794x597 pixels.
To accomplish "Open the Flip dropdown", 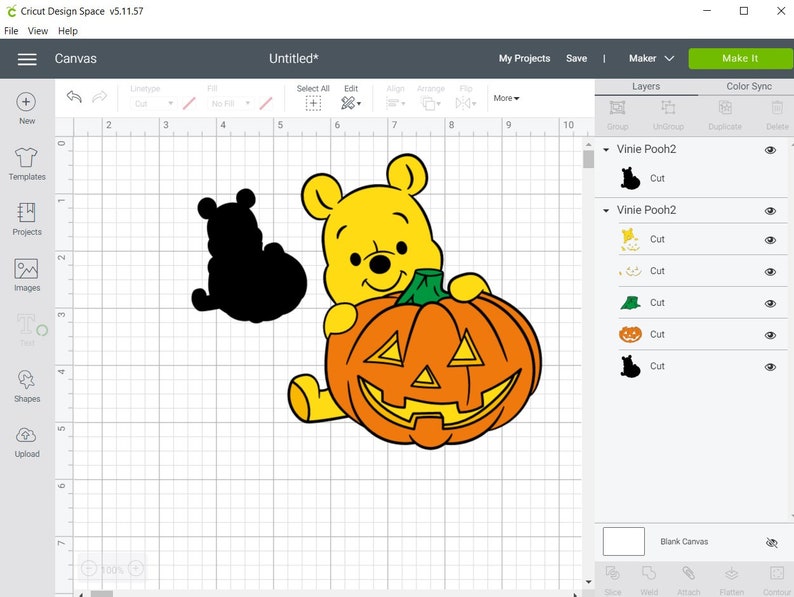I will click(466, 103).
